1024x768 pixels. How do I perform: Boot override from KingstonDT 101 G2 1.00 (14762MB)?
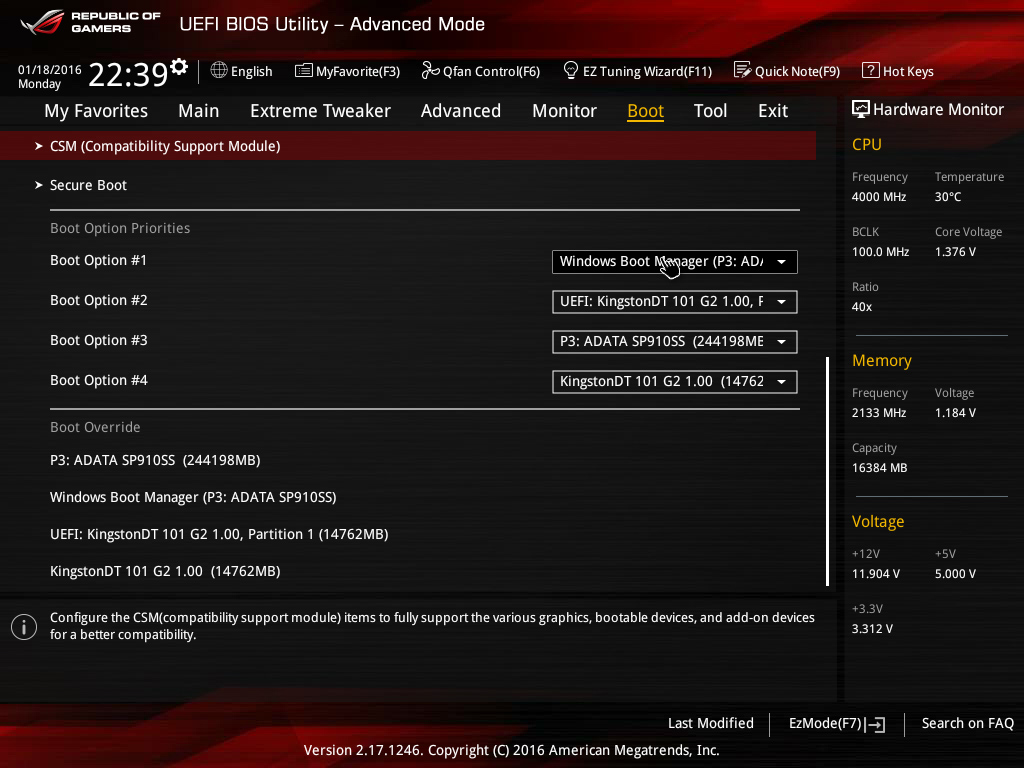[x=165, y=571]
